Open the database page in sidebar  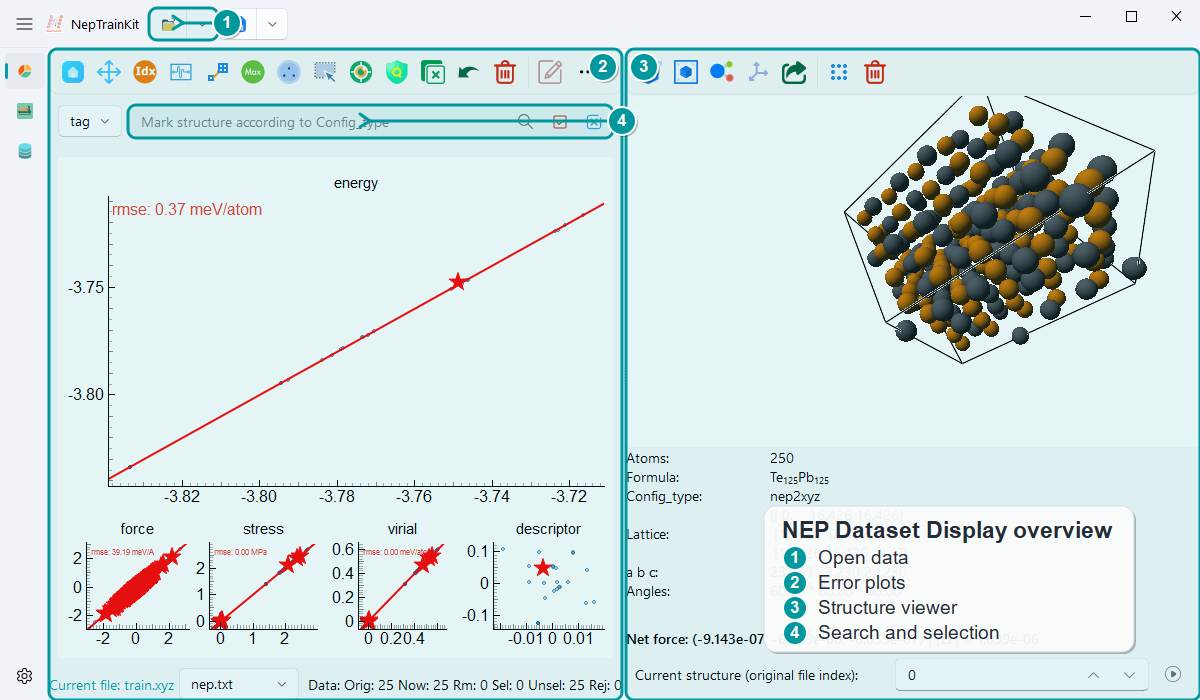[25, 151]
